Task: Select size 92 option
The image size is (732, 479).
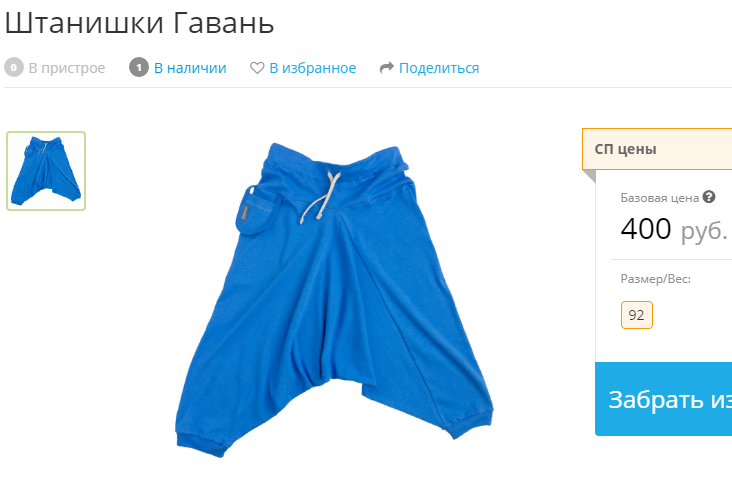Action: [637, 315]
